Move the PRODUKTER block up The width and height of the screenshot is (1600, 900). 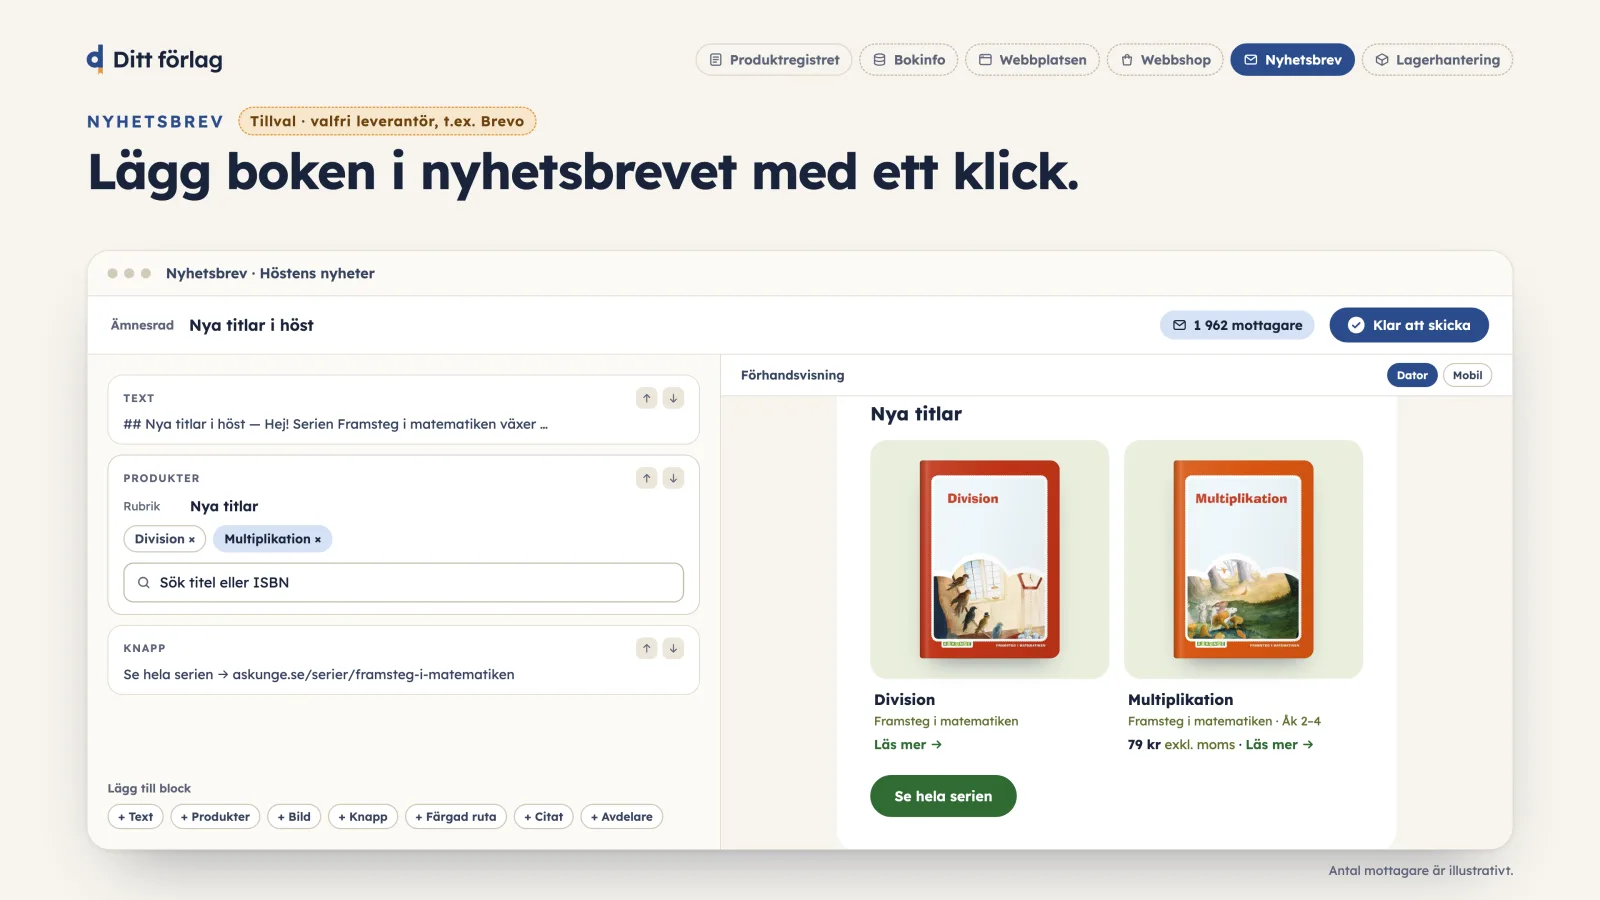[647, 478]
